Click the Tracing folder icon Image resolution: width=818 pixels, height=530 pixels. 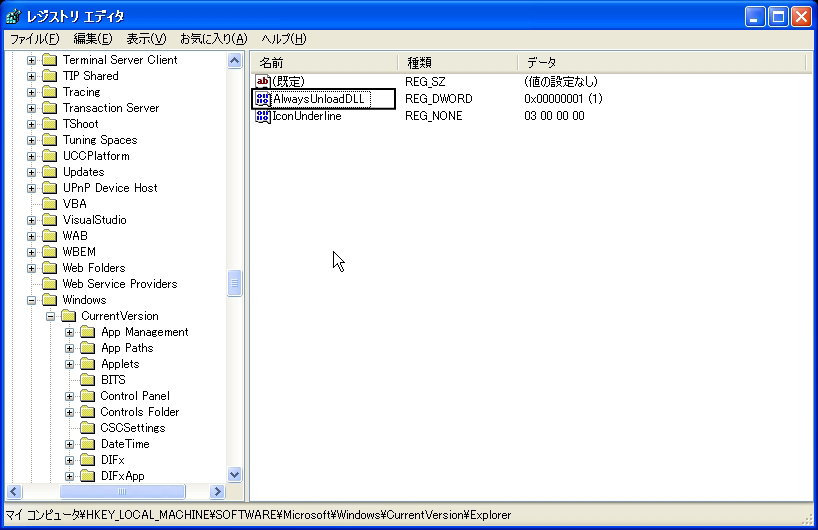(50, 92)
